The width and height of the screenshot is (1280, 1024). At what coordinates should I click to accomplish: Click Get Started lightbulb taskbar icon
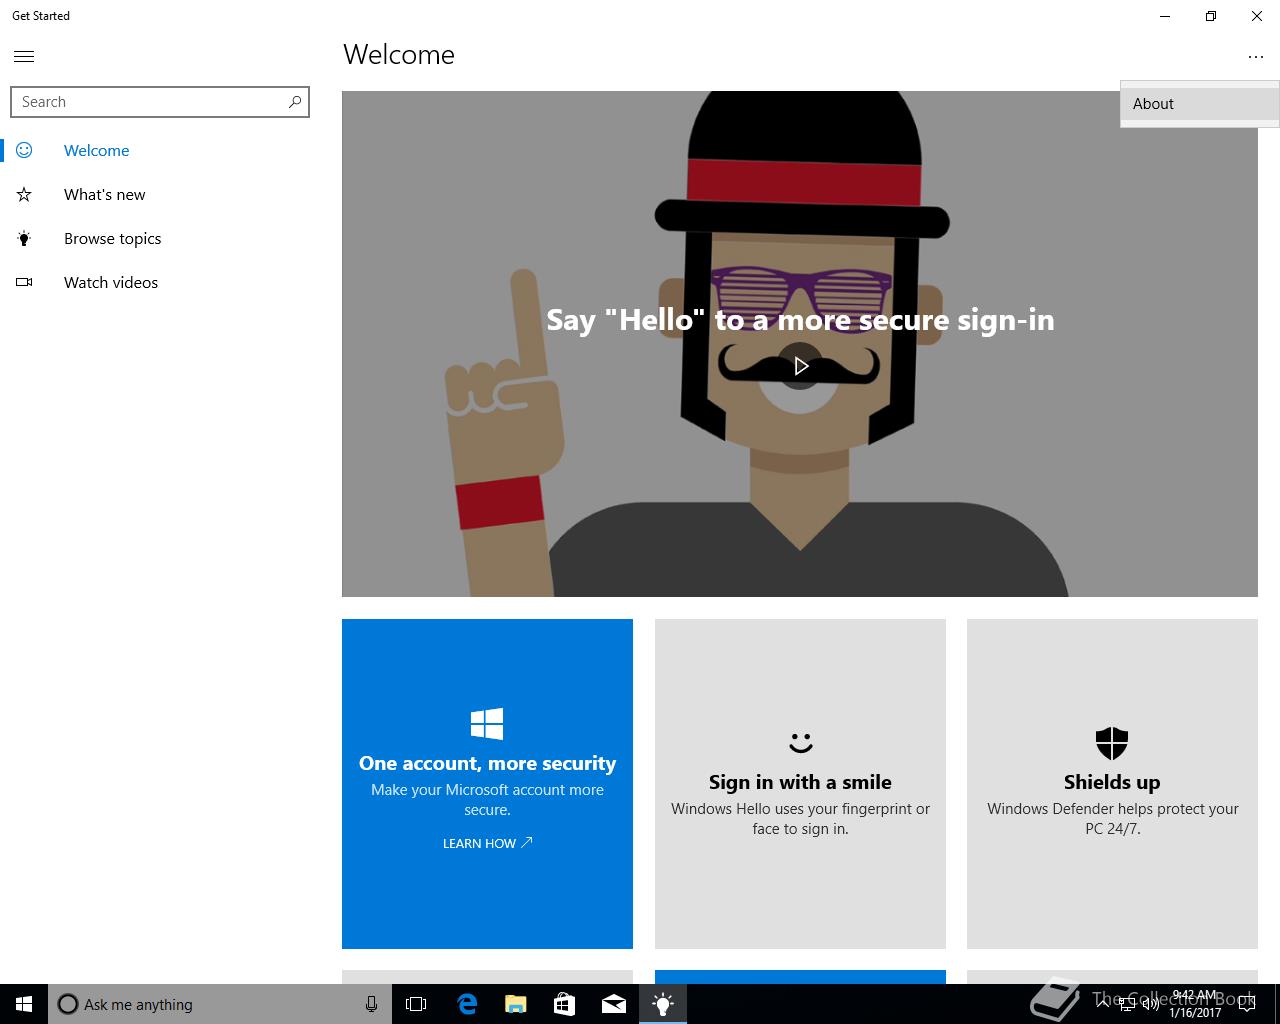[663, 1004]
